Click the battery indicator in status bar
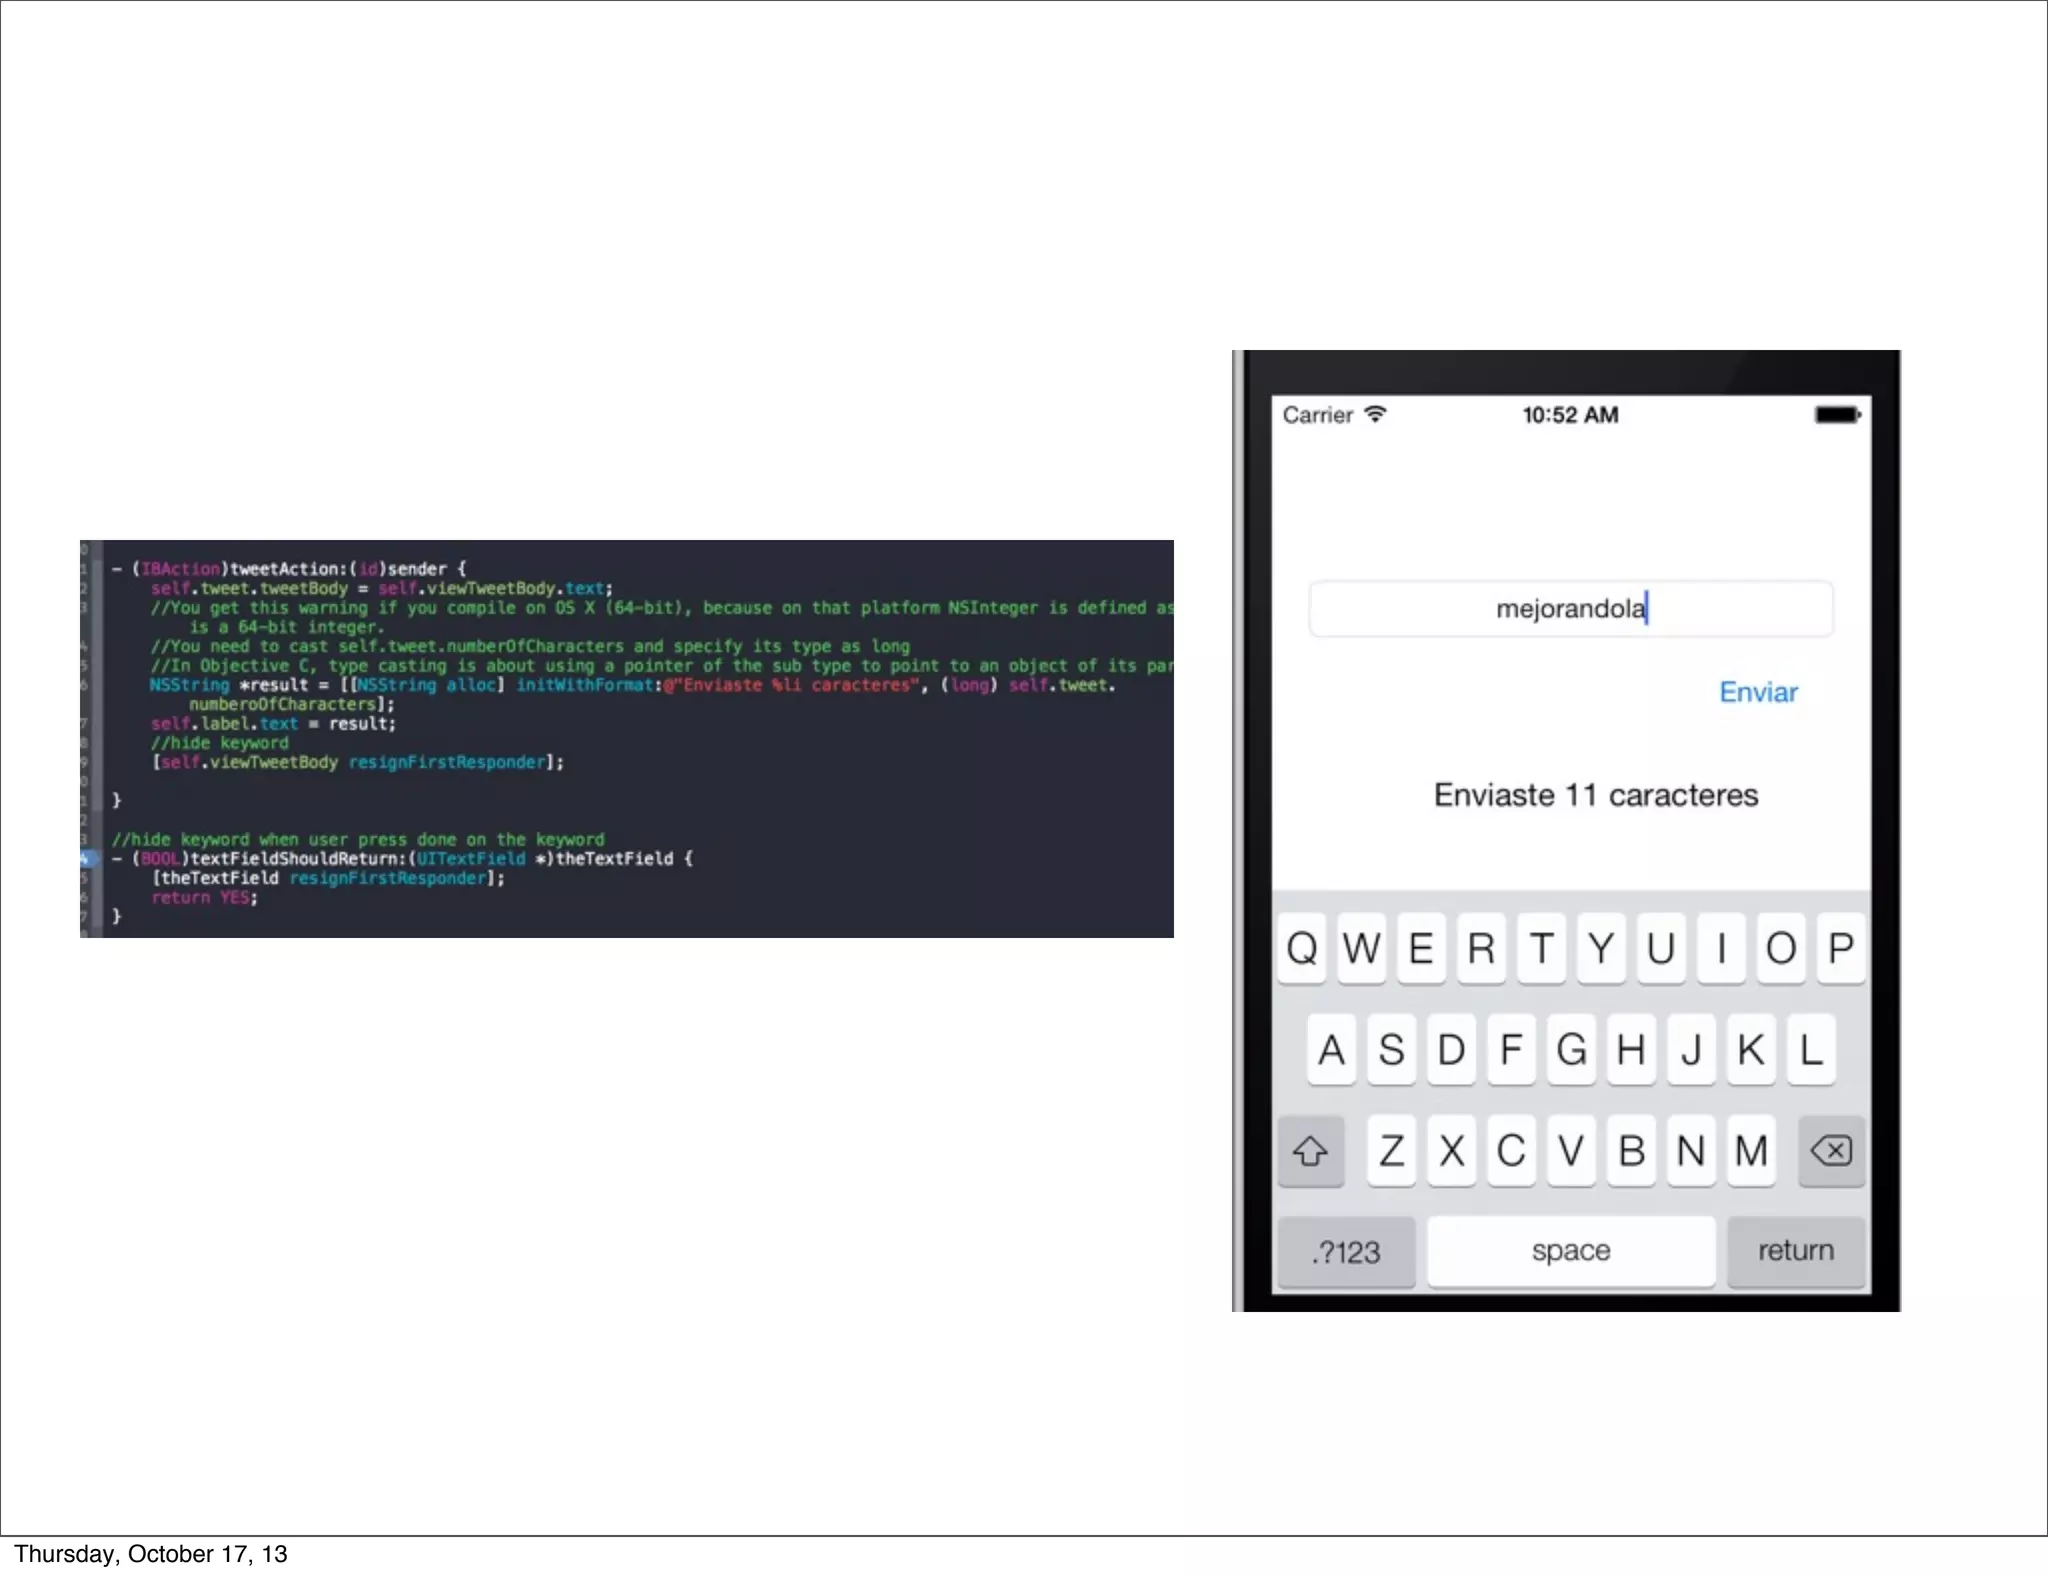The width and height of the screenshot is (2048, 1576). (1837, 415)
